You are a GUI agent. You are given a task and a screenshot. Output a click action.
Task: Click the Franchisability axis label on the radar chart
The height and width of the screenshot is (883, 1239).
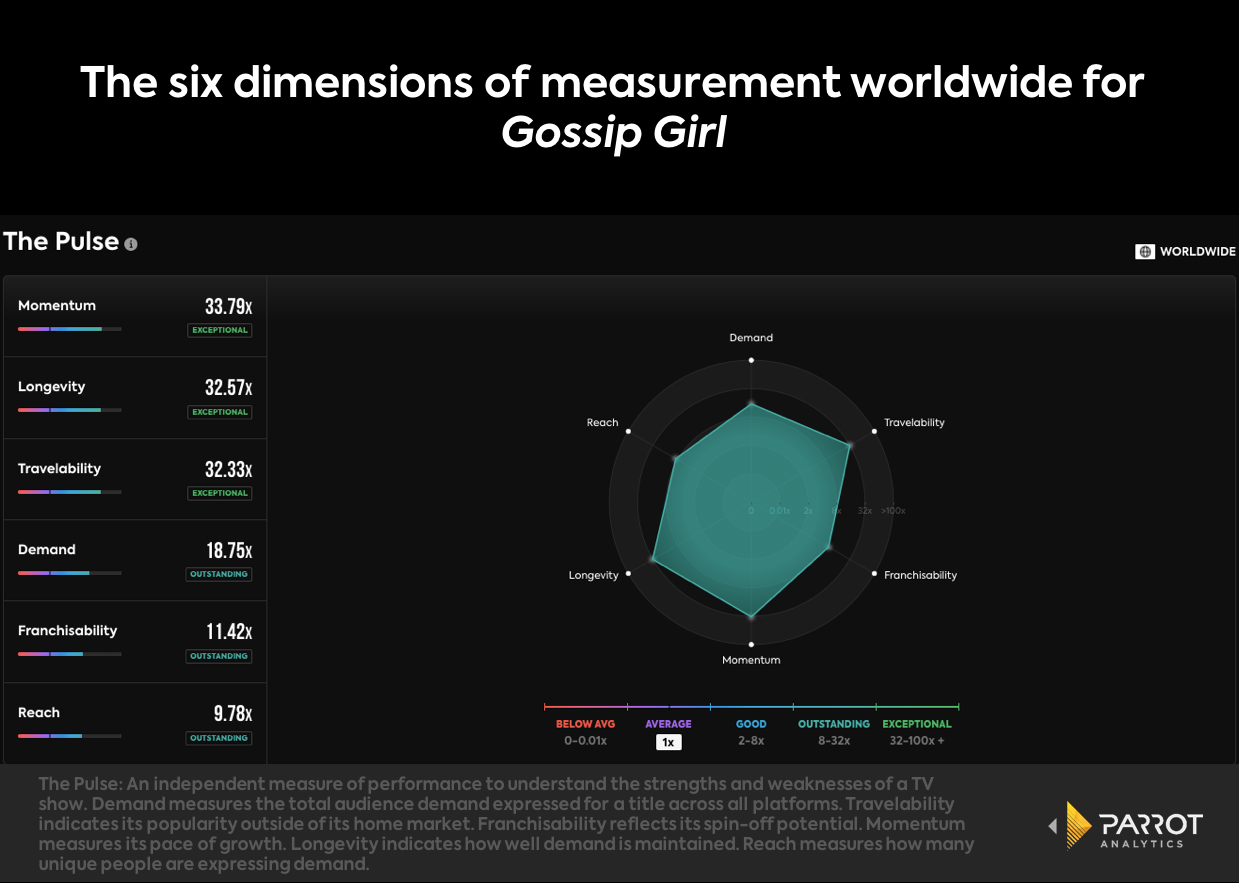click(x=921, y=575)
